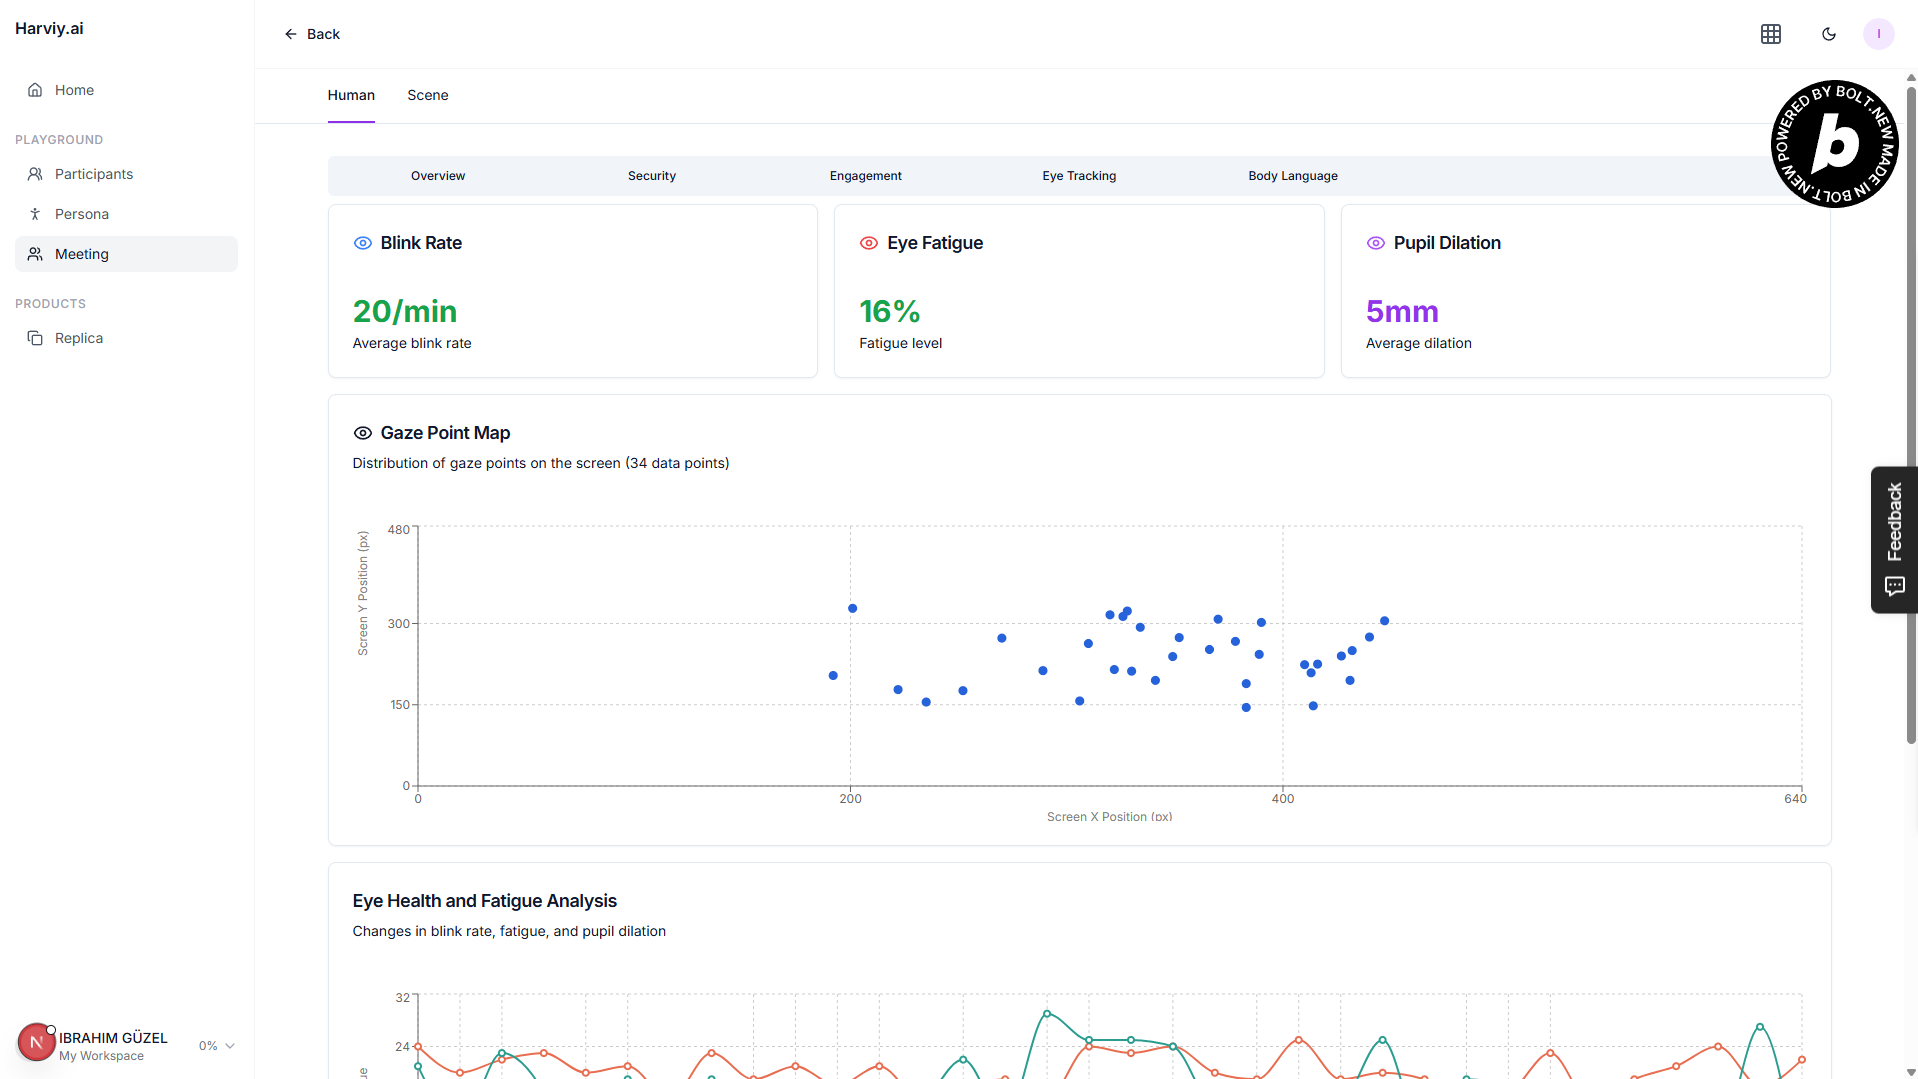The image size is (1918, 1079).
Task: Select the Human tab
Action: (351, 95)
